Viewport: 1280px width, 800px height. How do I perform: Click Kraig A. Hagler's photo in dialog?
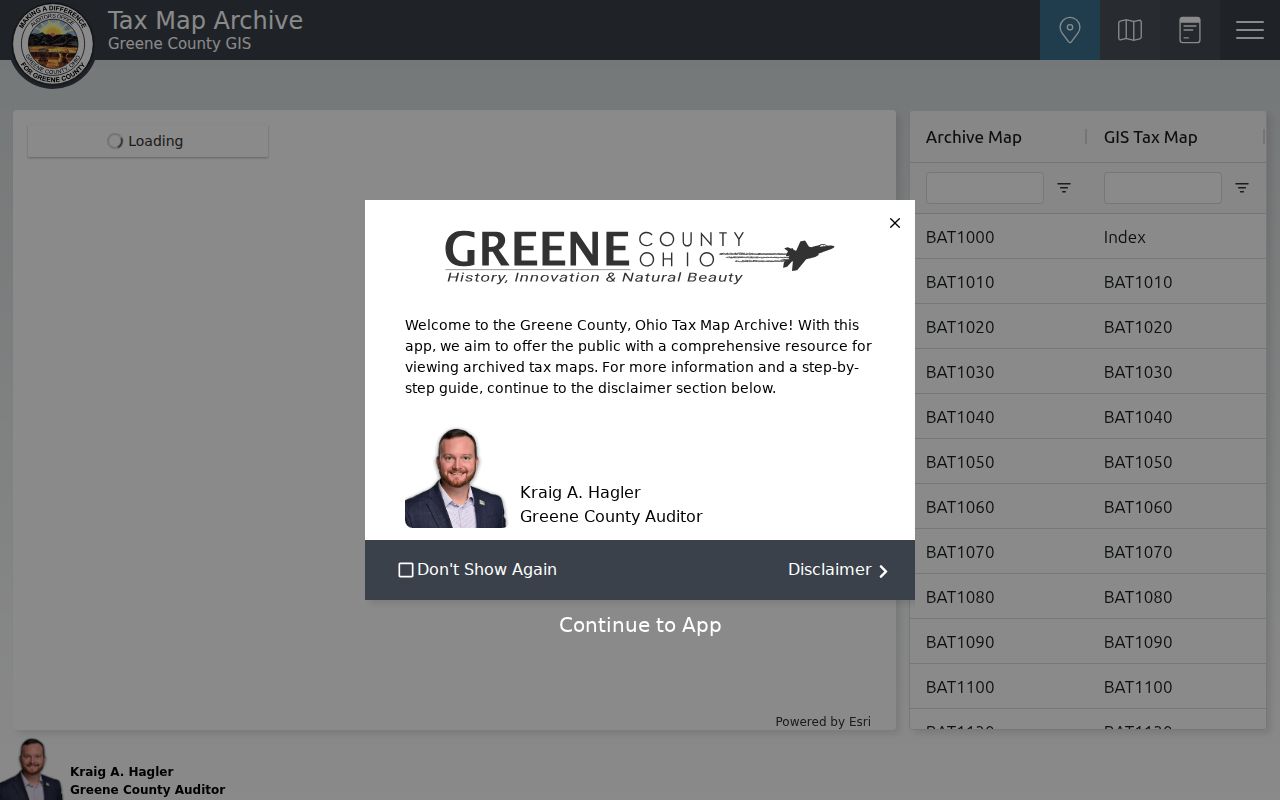pyautogui.click(x=456, y=478)
